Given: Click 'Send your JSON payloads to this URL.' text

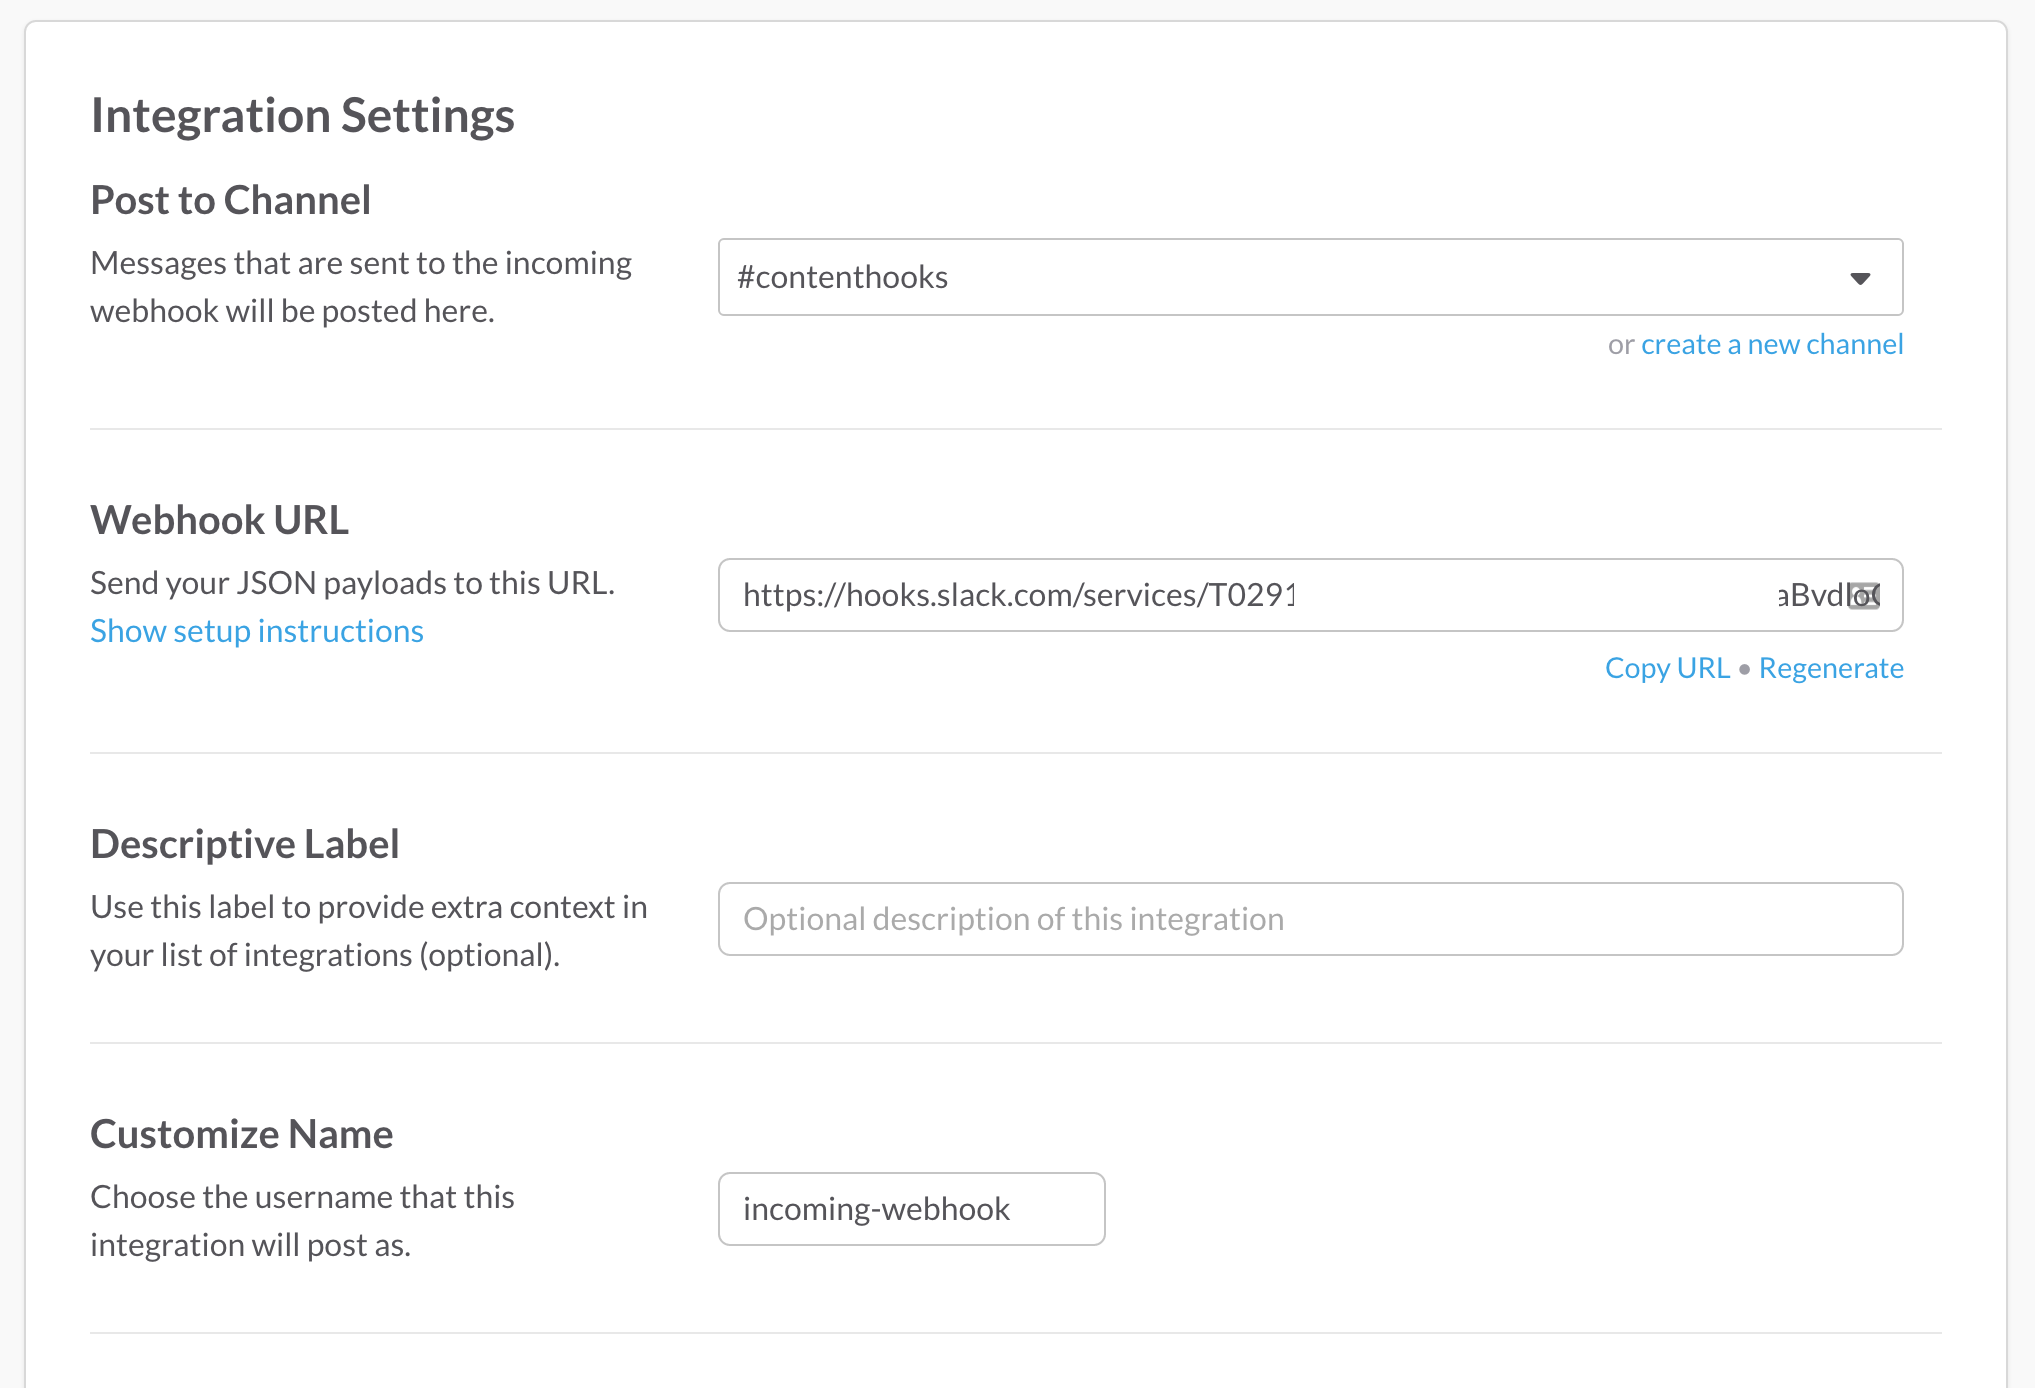Looking at the screenshot, I should [353, 583].
